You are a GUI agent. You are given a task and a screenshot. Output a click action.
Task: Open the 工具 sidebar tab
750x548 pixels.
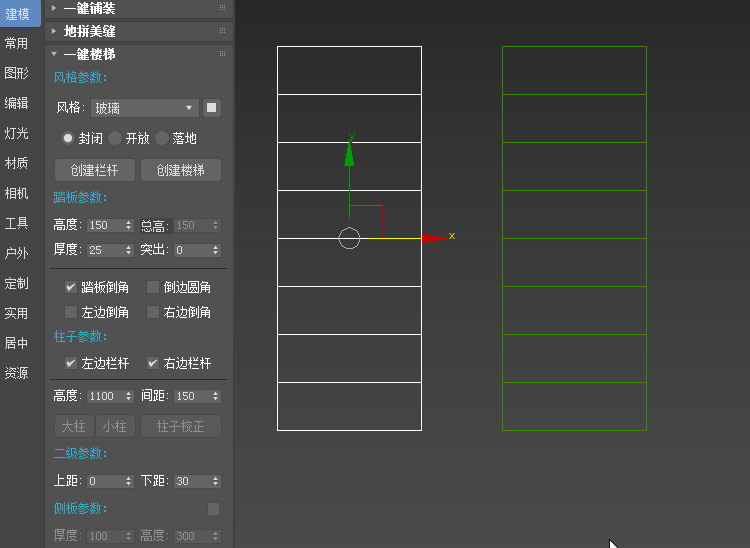click(x=17, y=223)
